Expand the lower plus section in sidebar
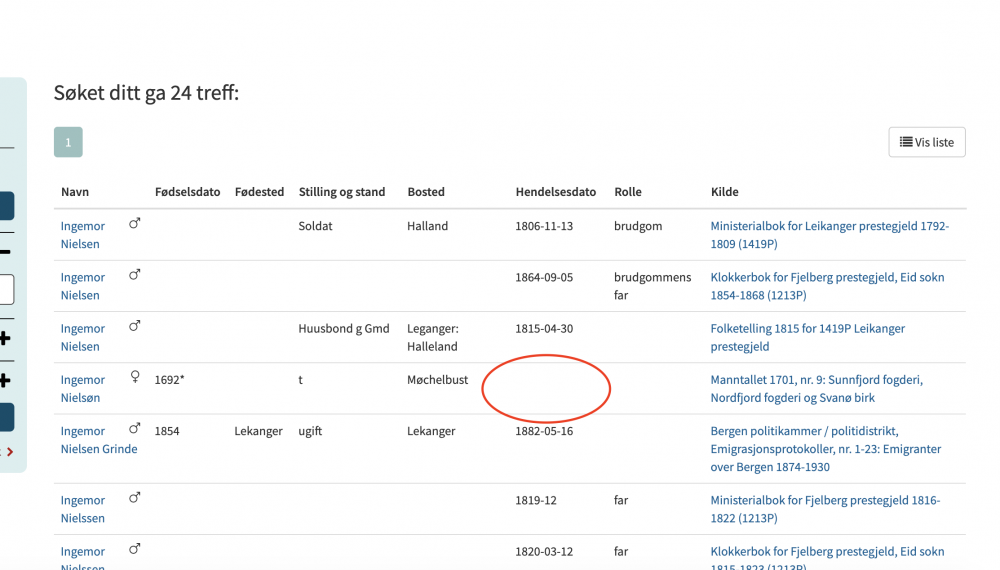The height and width of the screenshot is (570, 1000). pyautogui.click(x=5, y=381)
